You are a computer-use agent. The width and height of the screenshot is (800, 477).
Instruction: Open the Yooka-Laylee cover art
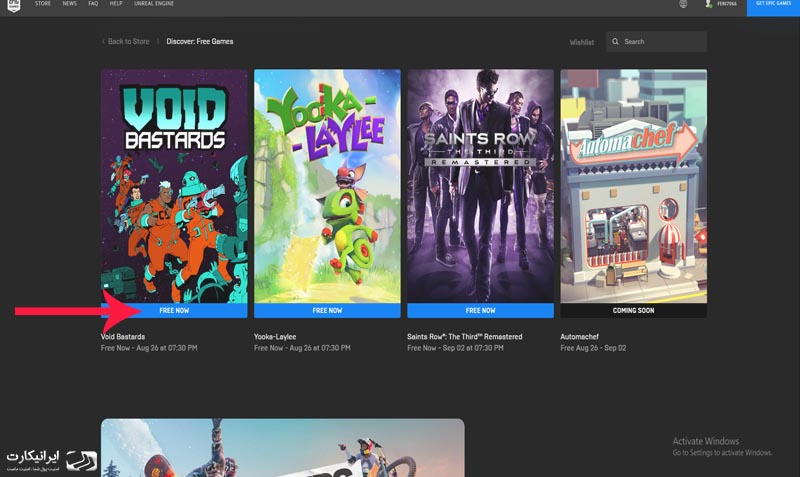click(x=327, y=186)
